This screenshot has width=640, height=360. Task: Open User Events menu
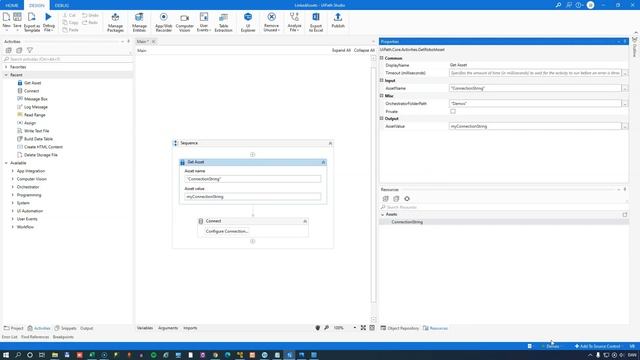(x=204, y=22)
